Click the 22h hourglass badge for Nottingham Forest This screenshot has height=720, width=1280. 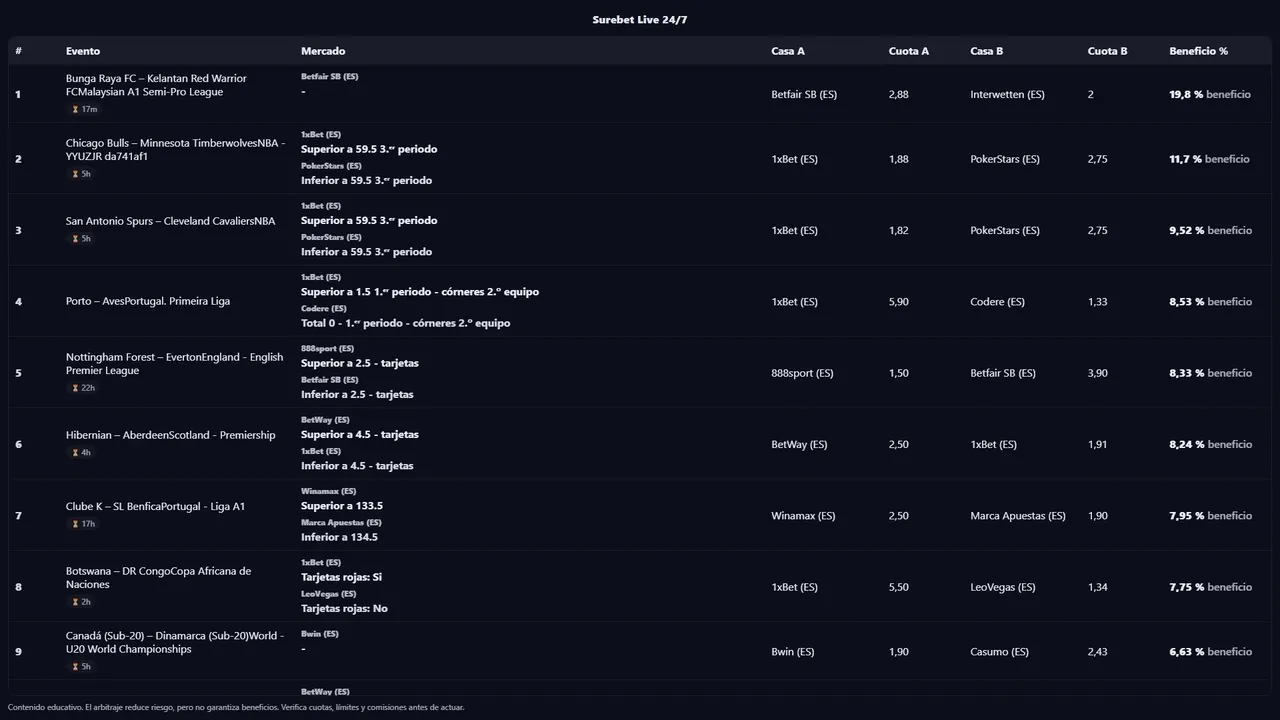pyautogui.click(x=75, y=388)
